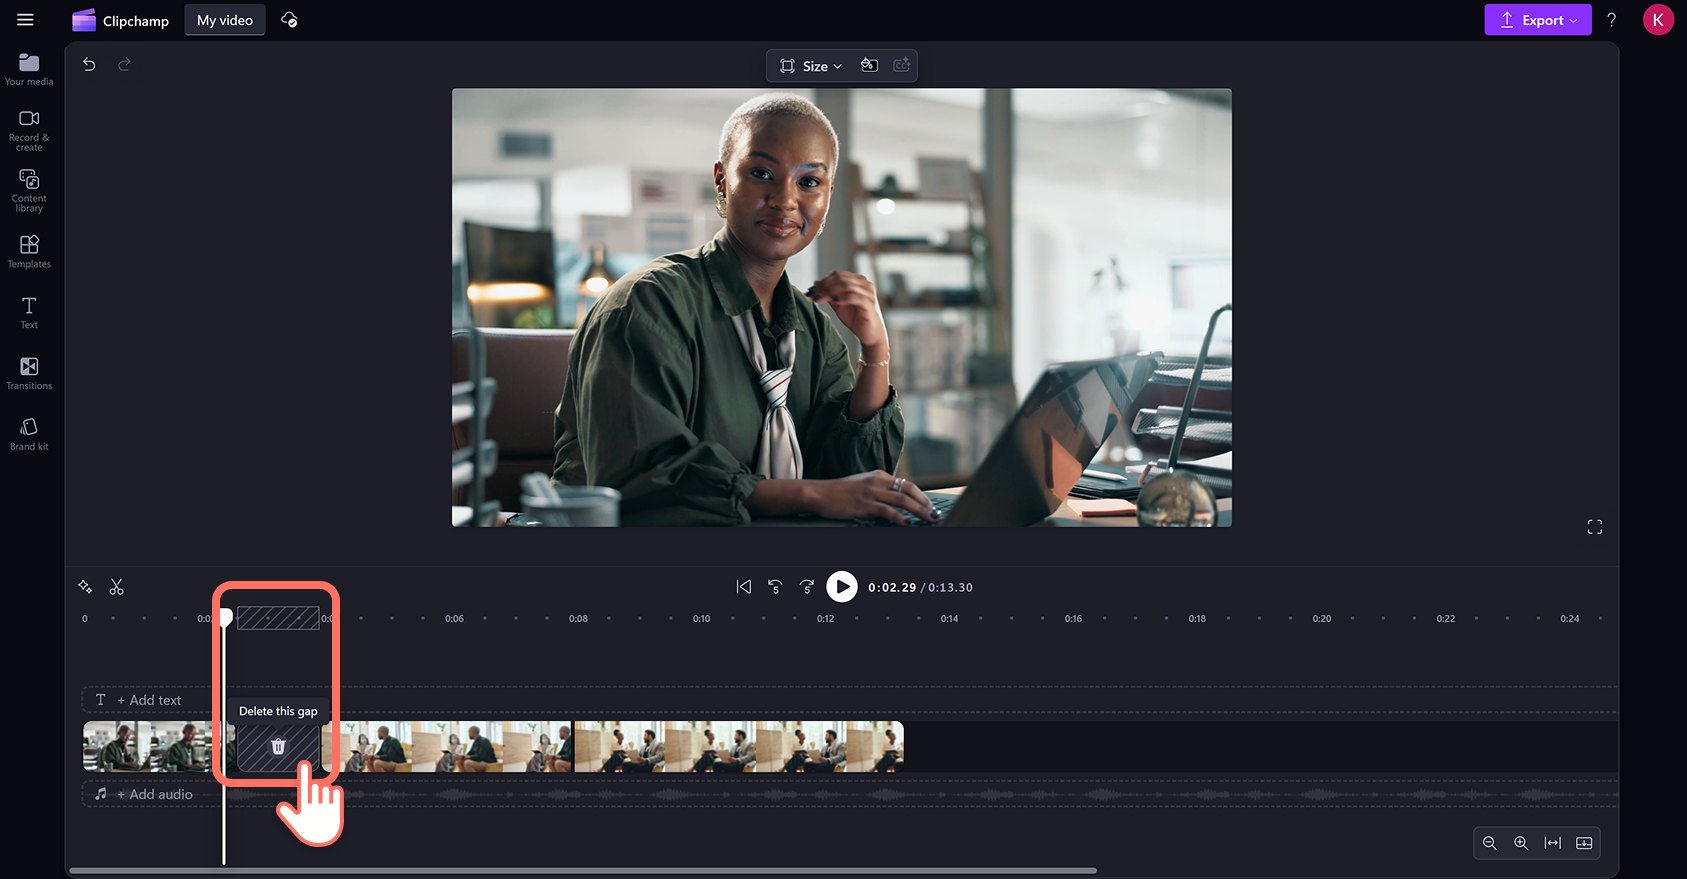Select the third clip in timeline

[739, 747]
